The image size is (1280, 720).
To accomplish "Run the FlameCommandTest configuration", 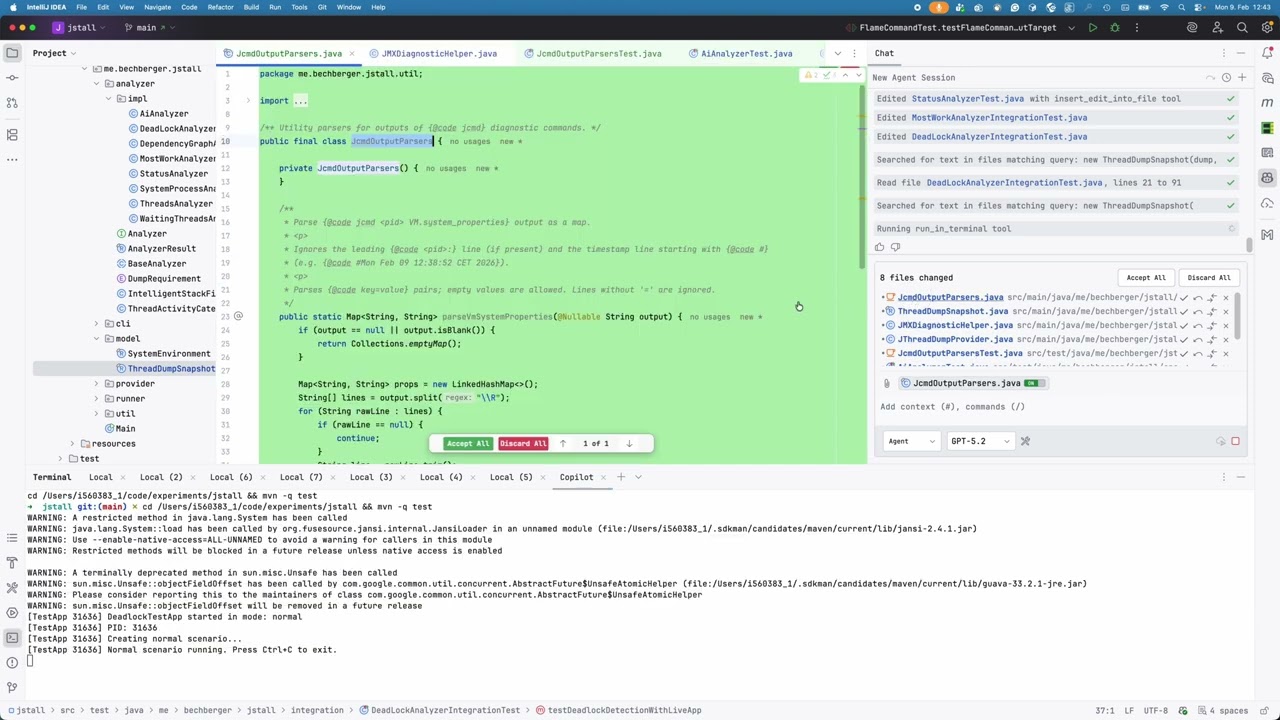I will coord(1093,28).
